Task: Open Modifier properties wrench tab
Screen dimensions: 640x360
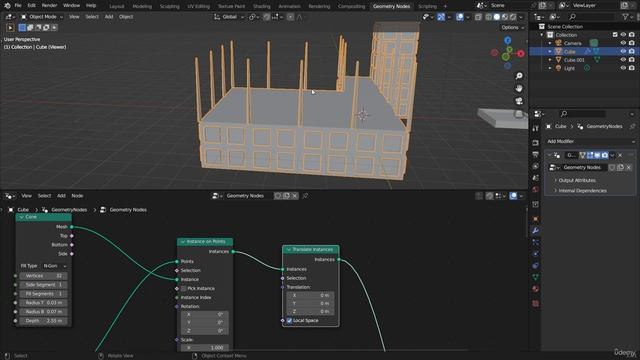Action: pos(536,231)
